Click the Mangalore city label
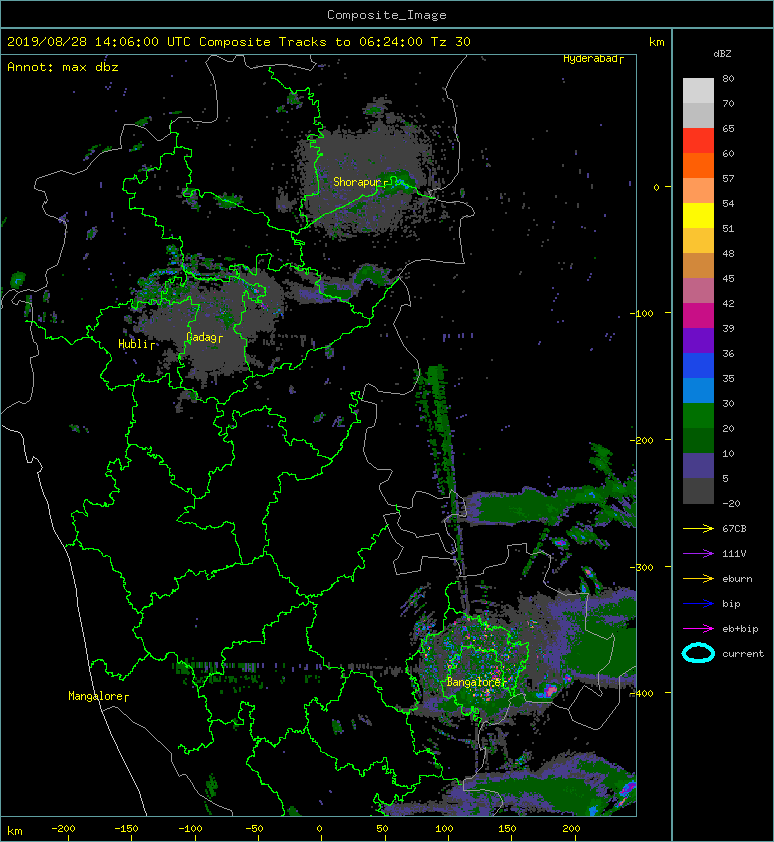The width and height of the screenshot is (774, 842). [x=98, y=696]
